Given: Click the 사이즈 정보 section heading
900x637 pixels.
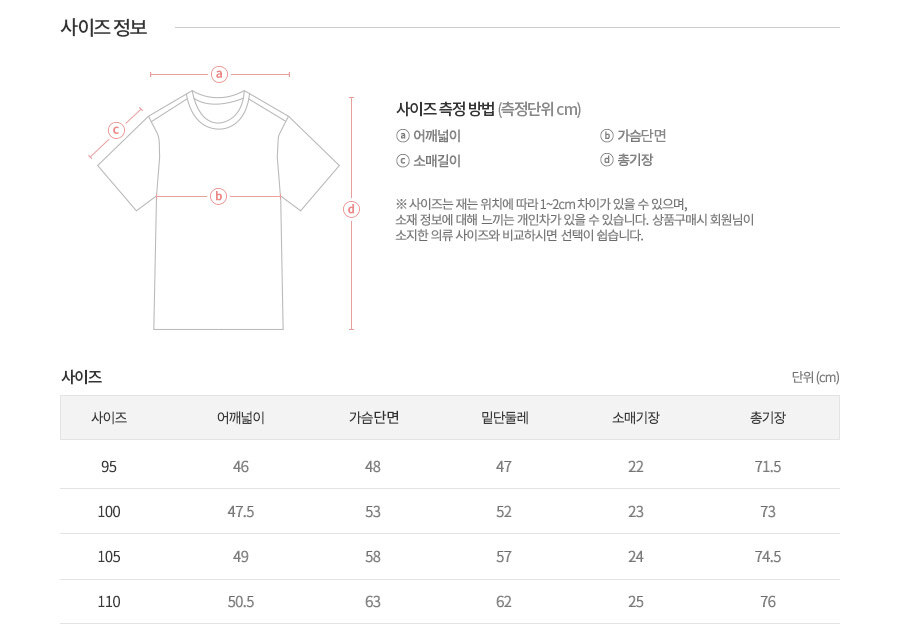Looking at the screenshot, I should coord(104,28).
